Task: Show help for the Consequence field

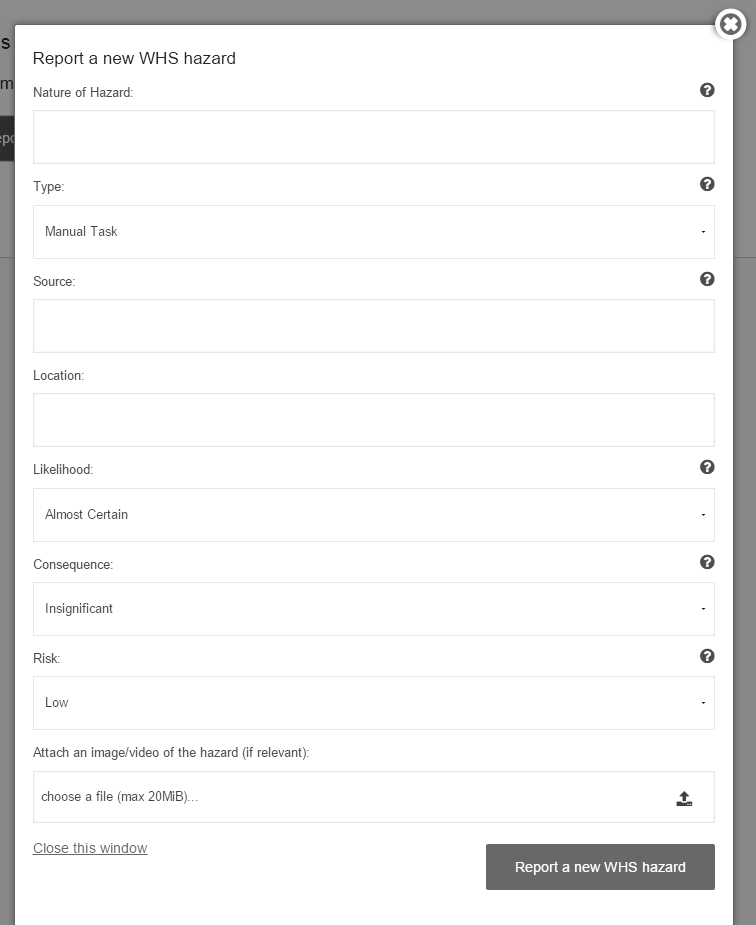Action: tap(707, 562)
